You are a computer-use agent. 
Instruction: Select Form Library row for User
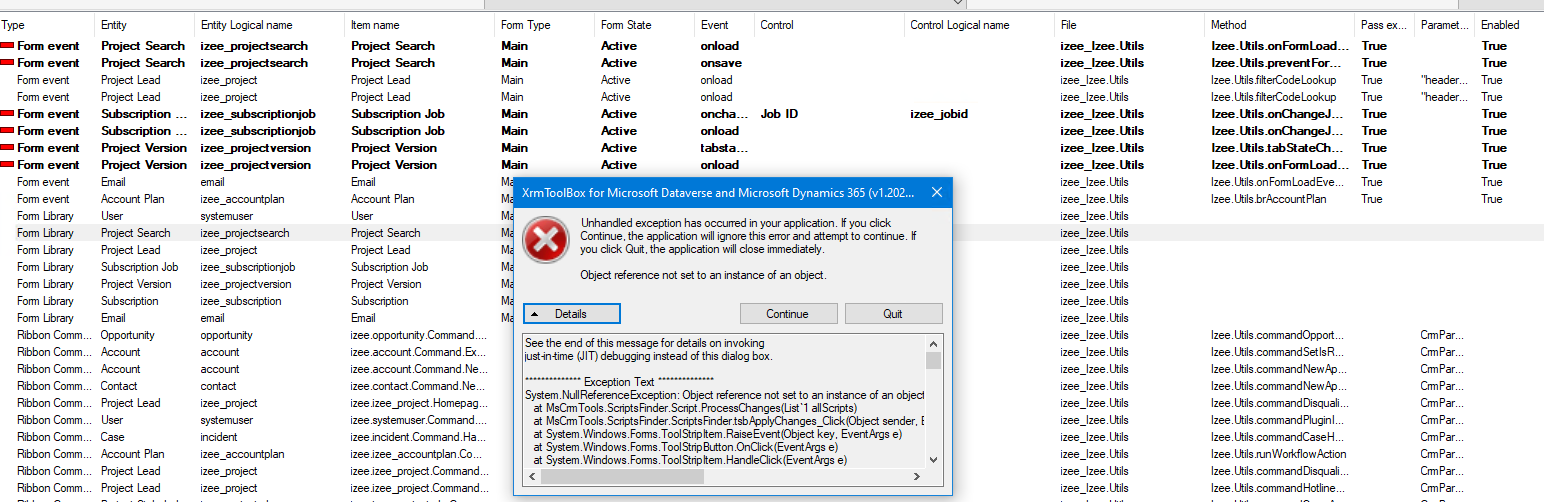(772, 216)
